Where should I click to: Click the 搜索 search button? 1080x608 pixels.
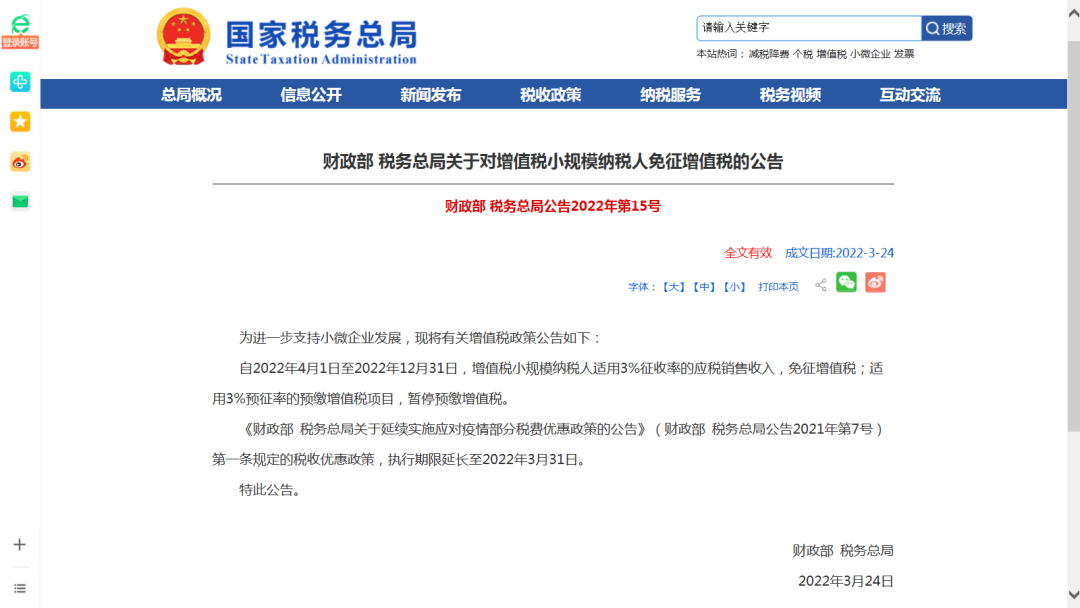(947, 28)
